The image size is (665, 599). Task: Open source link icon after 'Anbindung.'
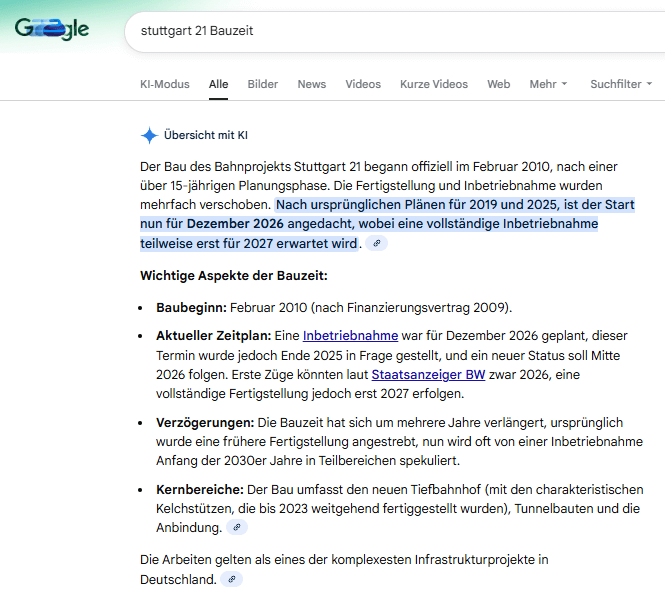[236, 527]
